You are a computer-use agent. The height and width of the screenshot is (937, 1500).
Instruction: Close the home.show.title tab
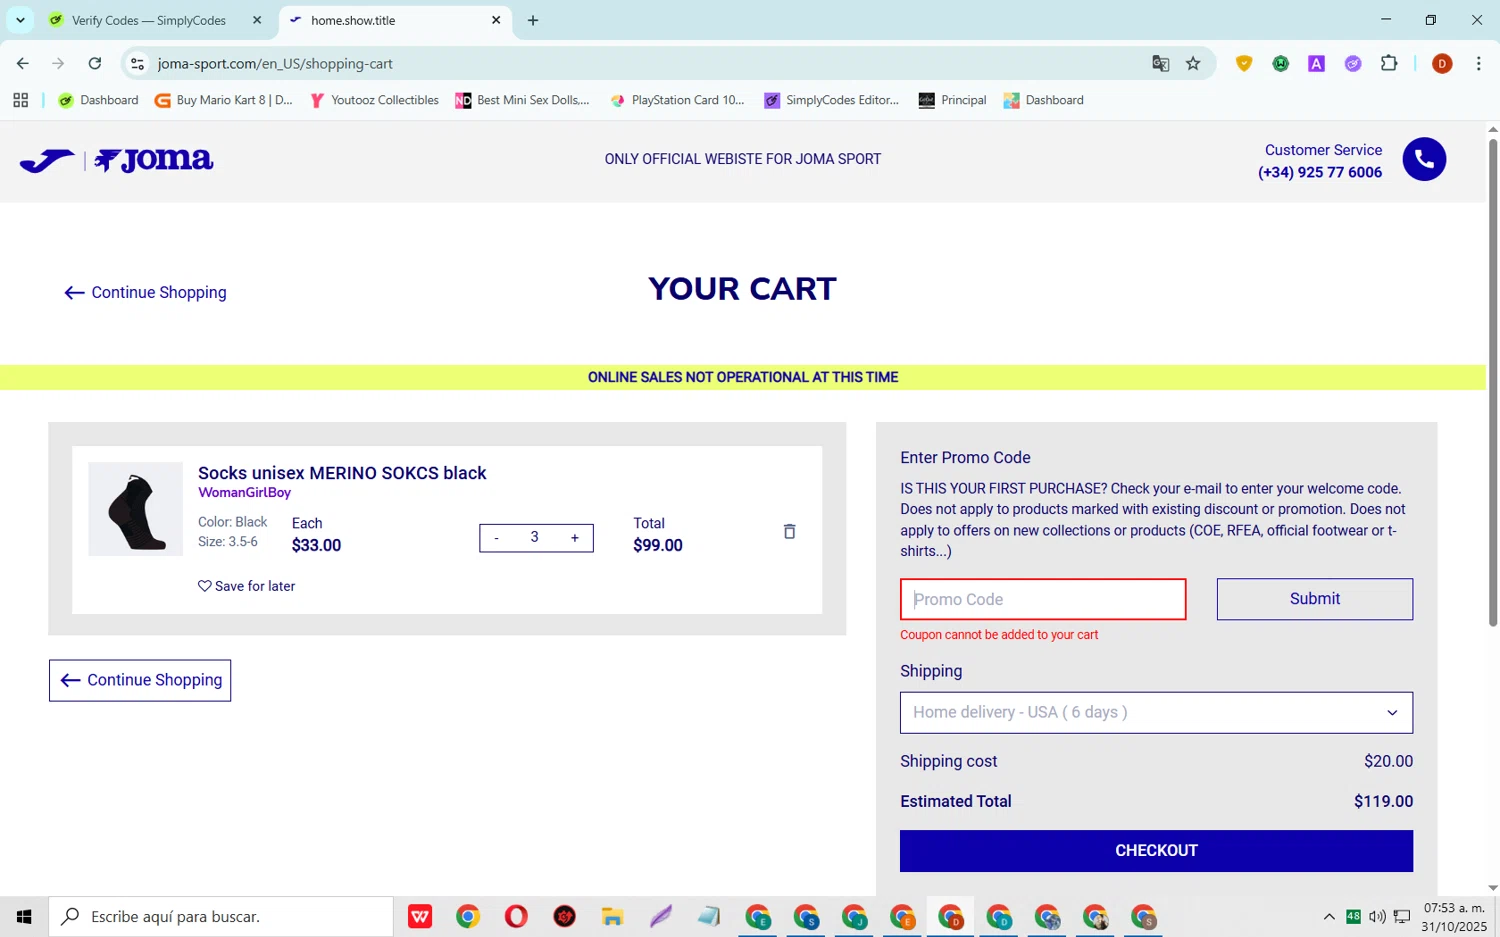(496, 20)
